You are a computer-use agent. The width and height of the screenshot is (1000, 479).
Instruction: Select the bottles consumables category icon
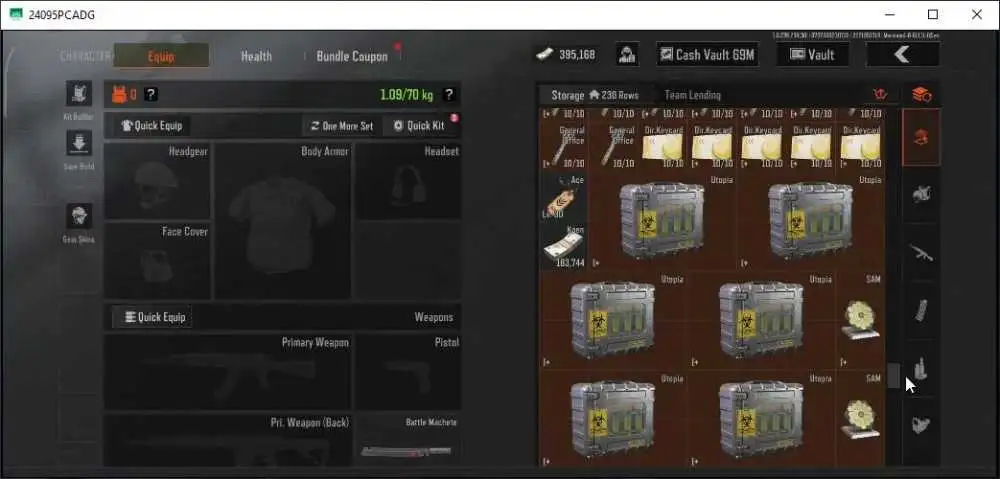[x=921, y=368]
